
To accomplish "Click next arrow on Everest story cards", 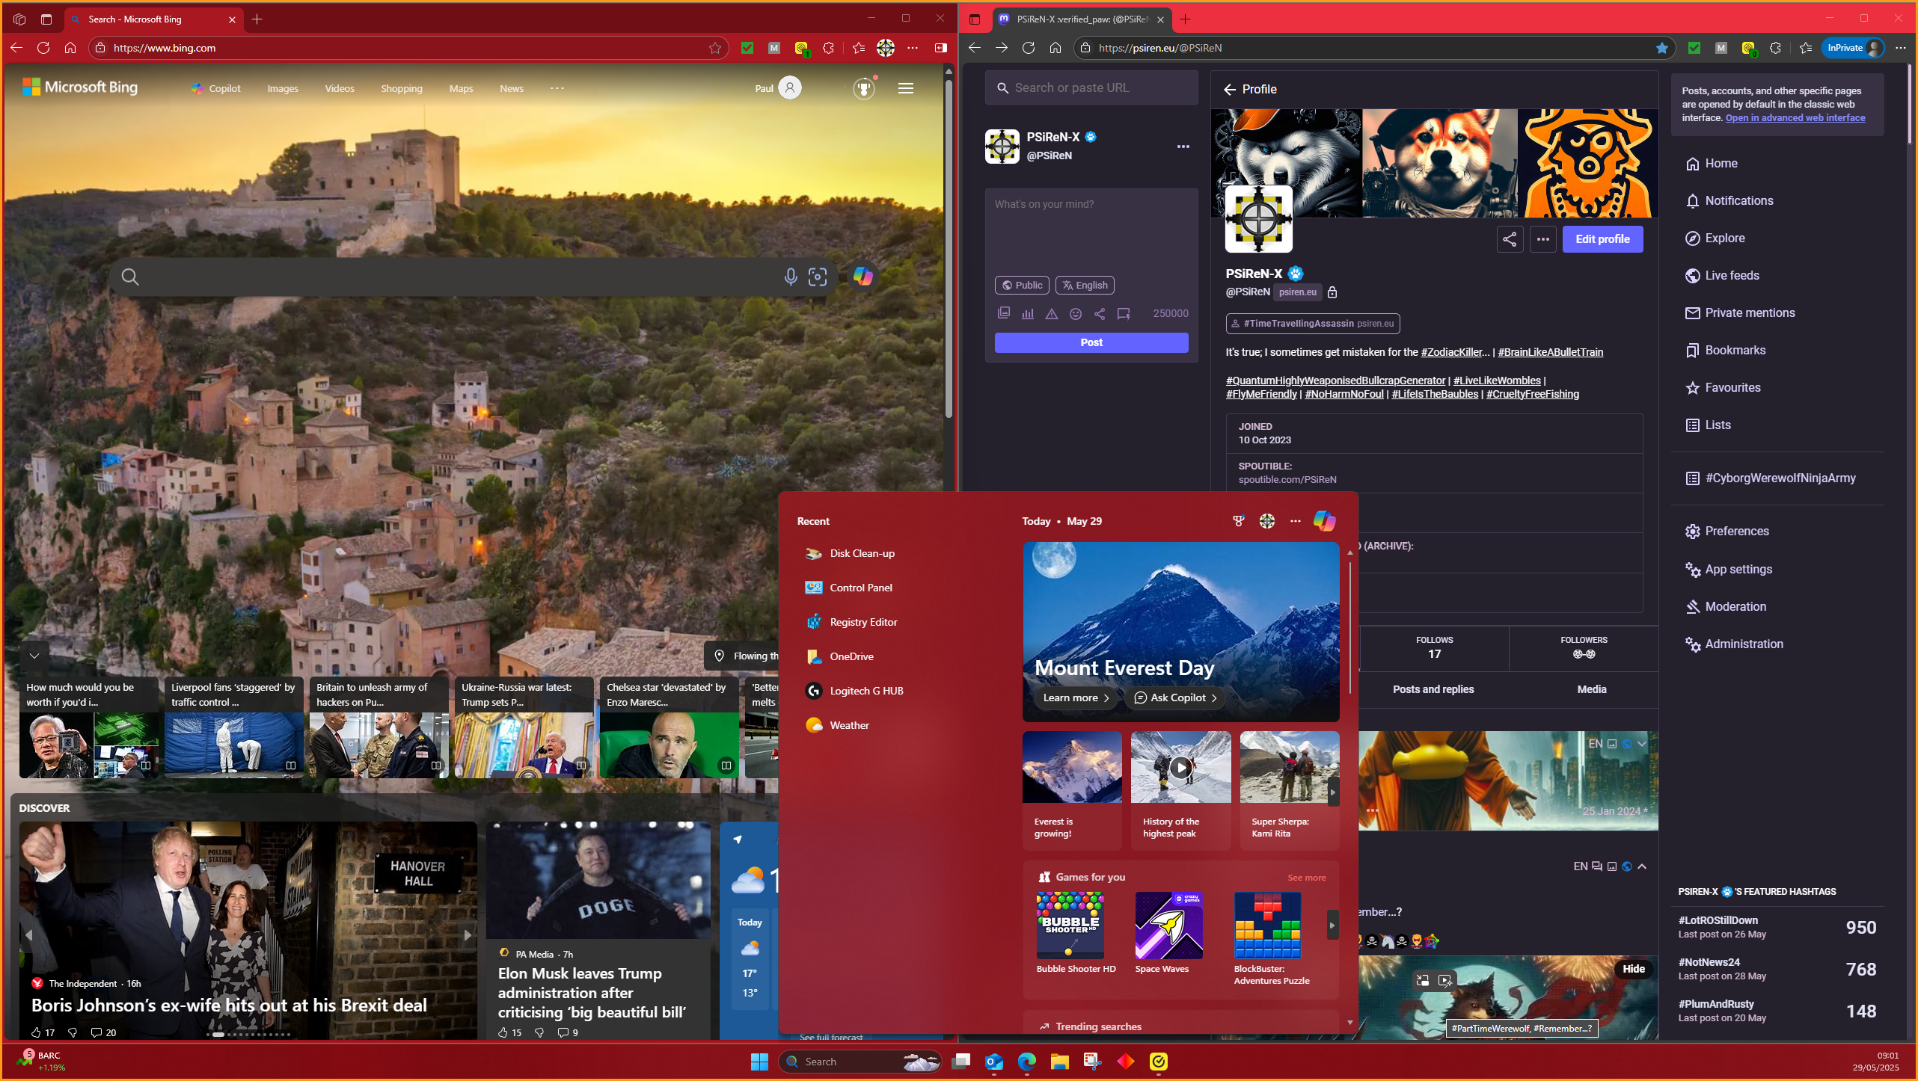I will coord(1333,793).
